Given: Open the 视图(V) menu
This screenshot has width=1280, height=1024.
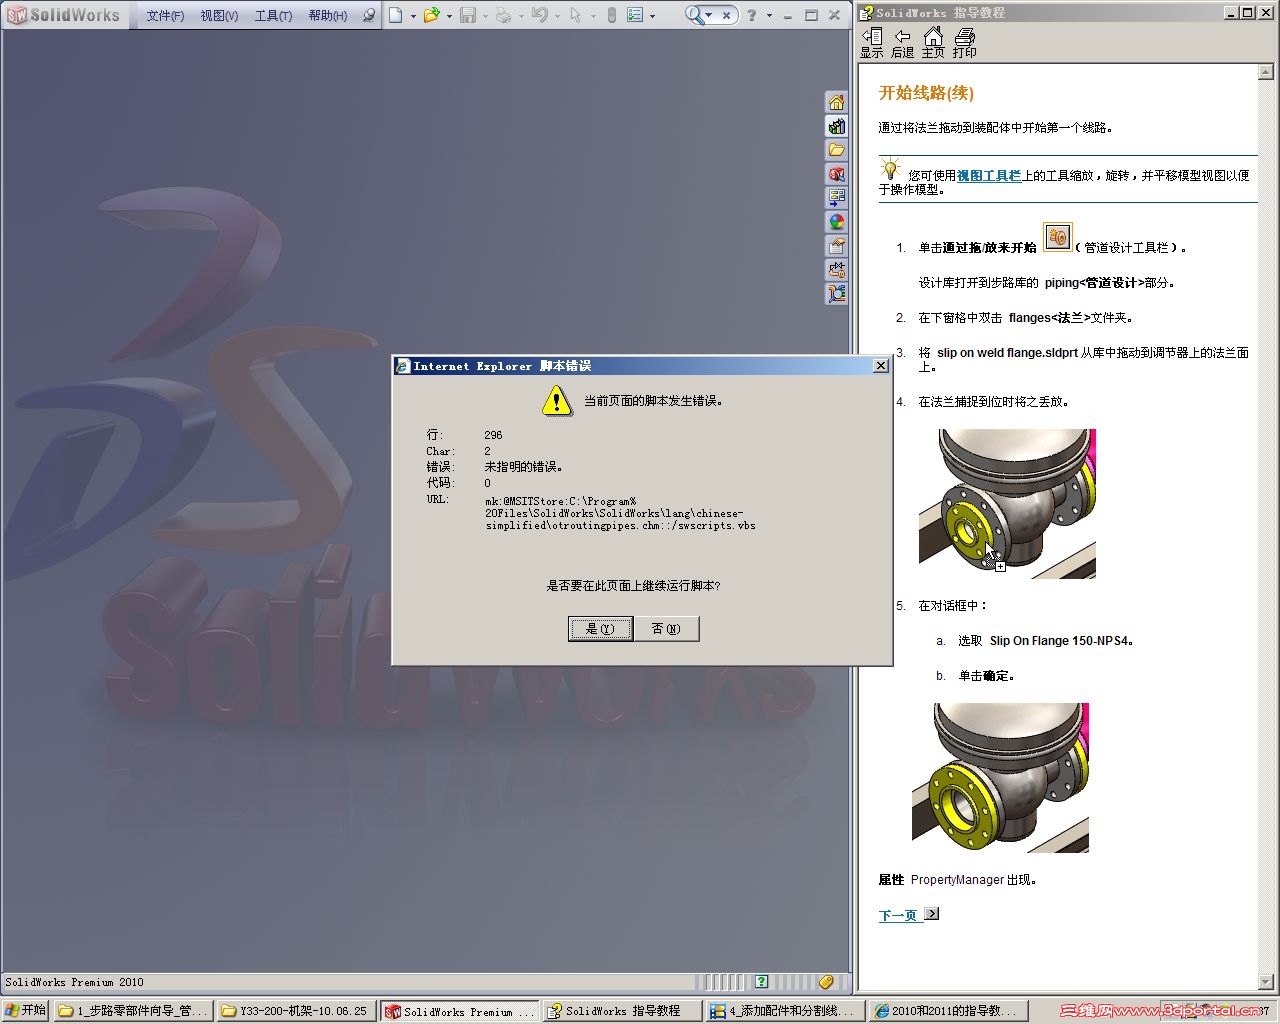Looking at the screenshot, I should click(x=219, y=16).
